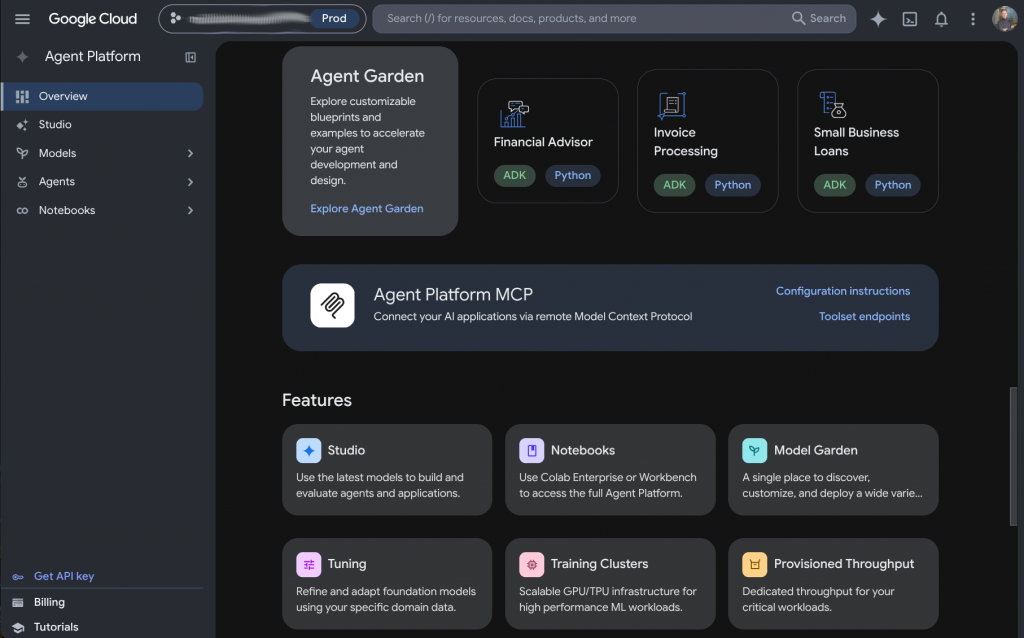Image resolution: width=1024 pixels, height=638 pixels.
Task: Open the project selector labeled Prod
Action: (x=263, y=18)
